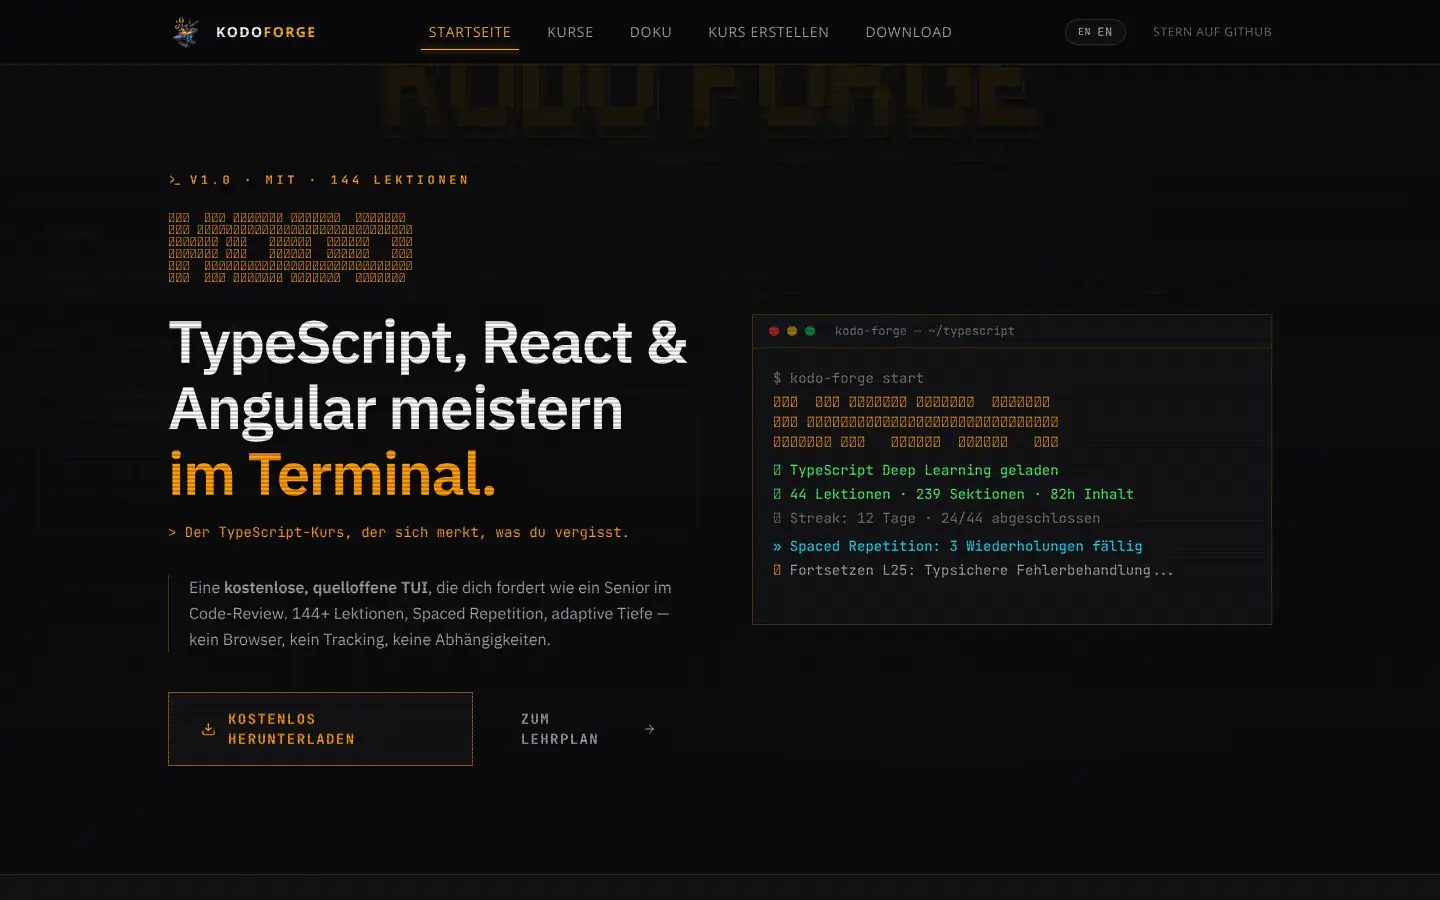Click the 'V1.0 · MIT · 144 LEKTIONEN' badge

point(319,180)
